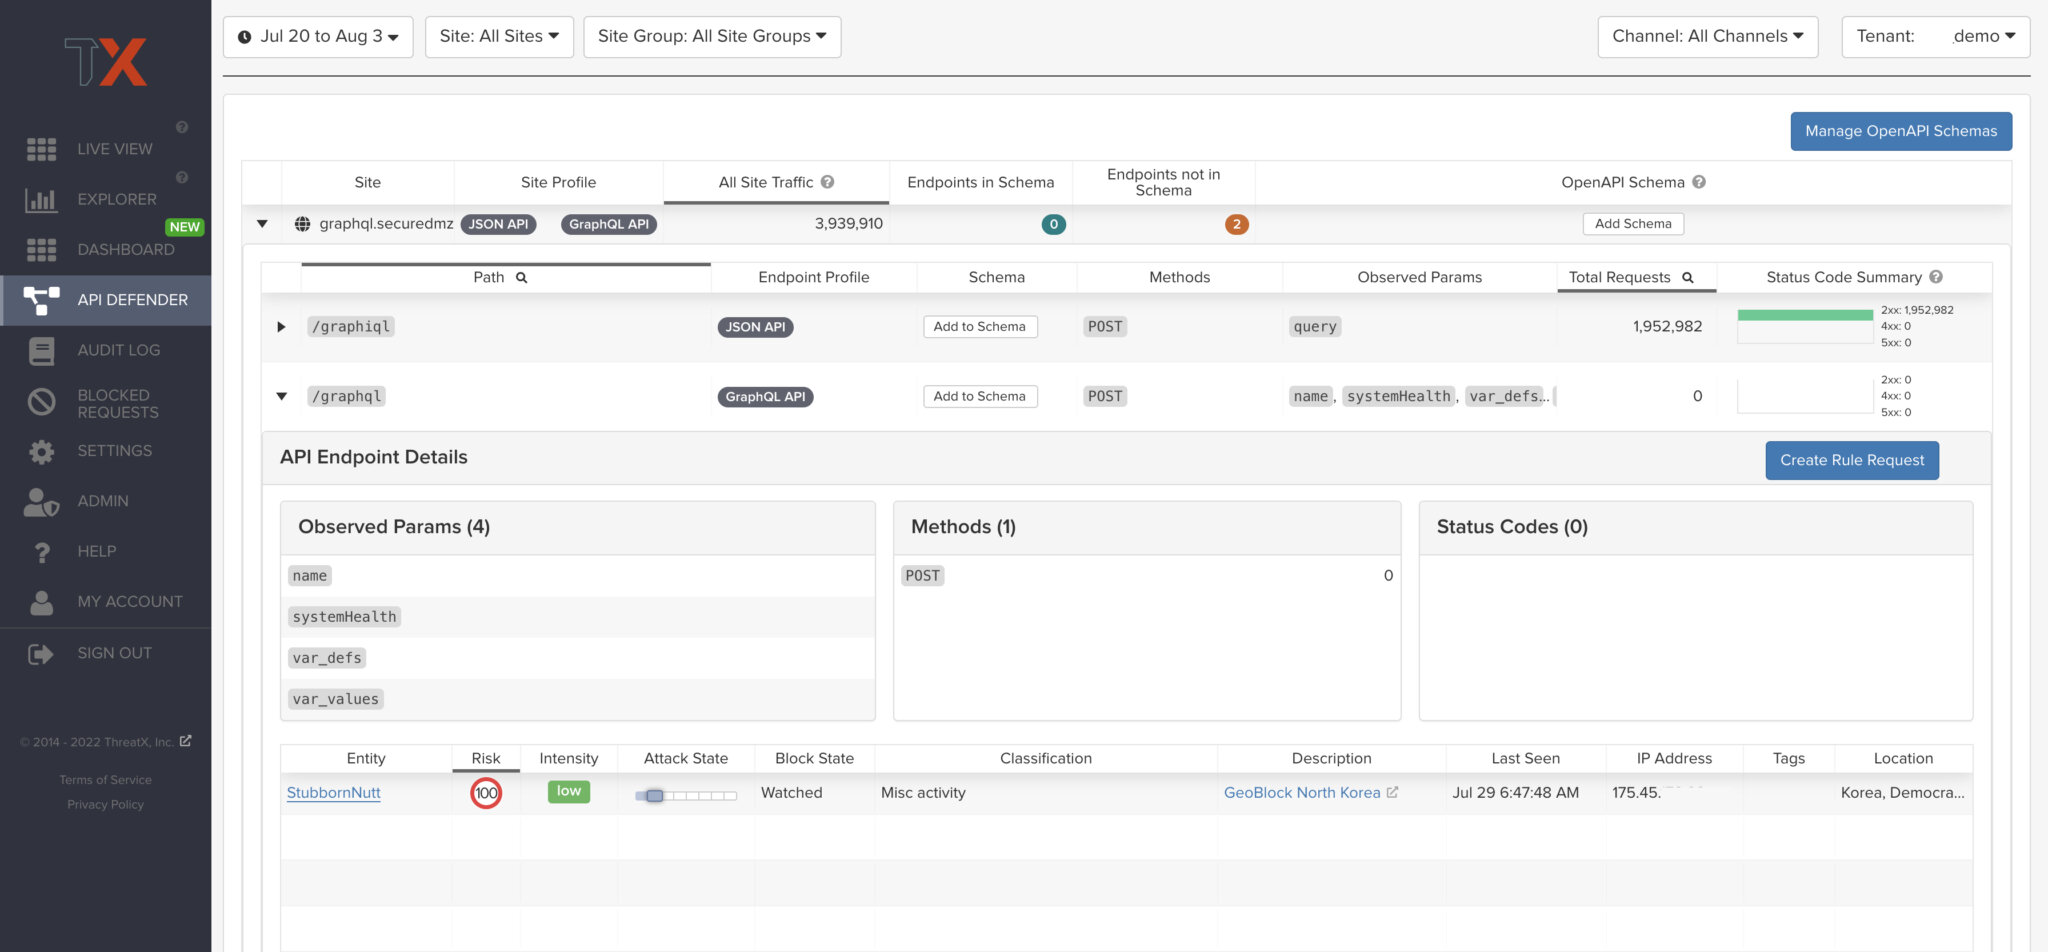Click the search icon in Path column

(521, 277)
